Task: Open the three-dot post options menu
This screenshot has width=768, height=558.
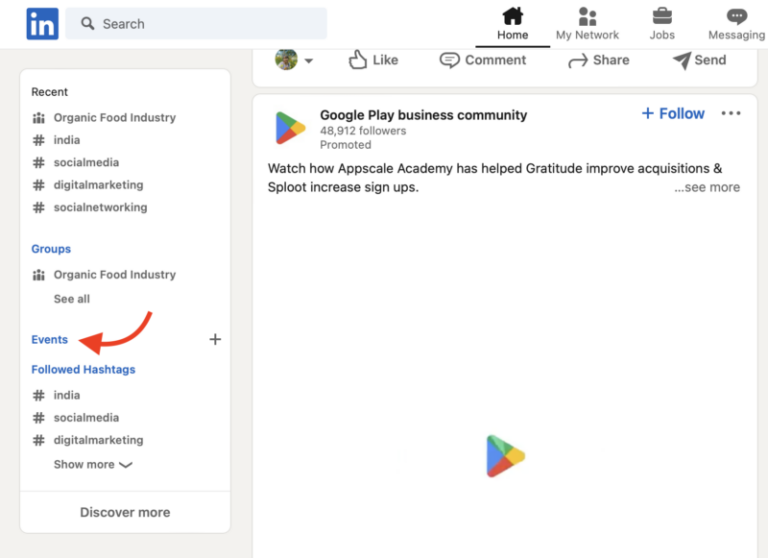Action: tap(731, 113)
